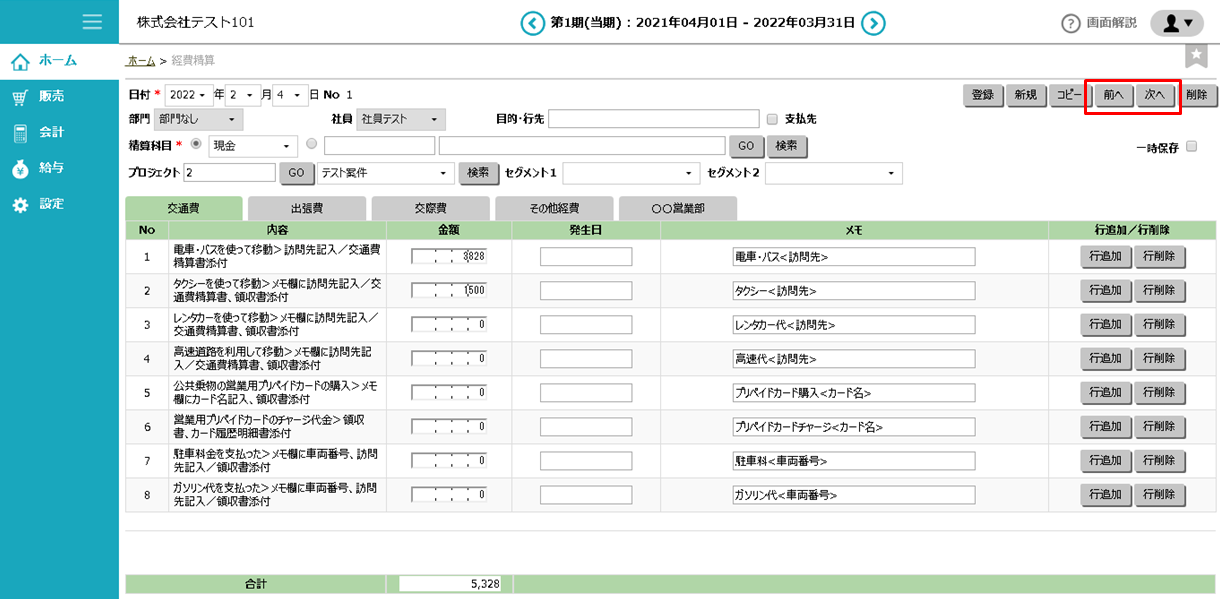This screenshot has height=599, width=1220.
Task: Switch to the 出張費 tab
Action: point(307,209)
